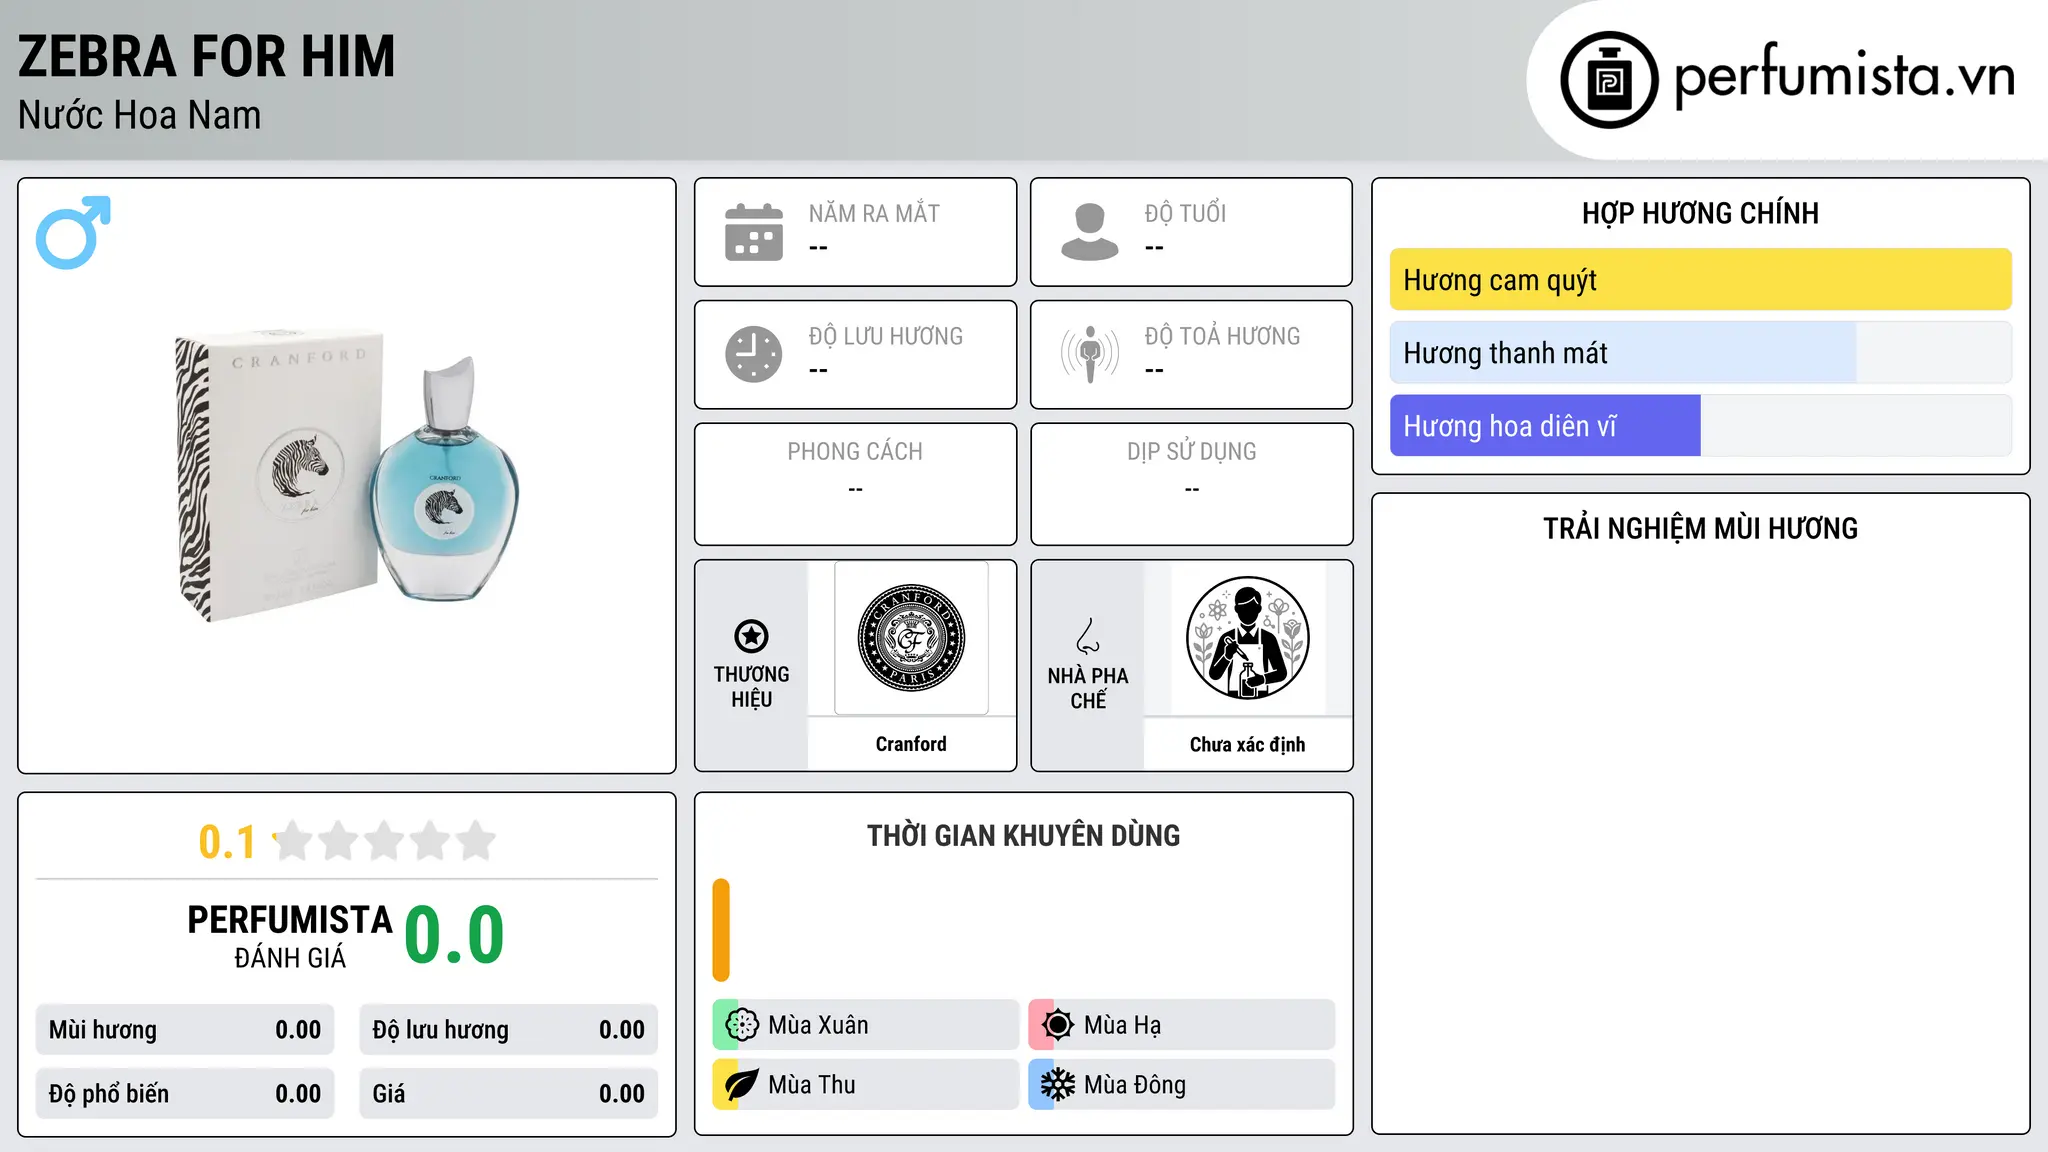
Task: Click the person icon for age group
Action: [x=1090, y=232]
